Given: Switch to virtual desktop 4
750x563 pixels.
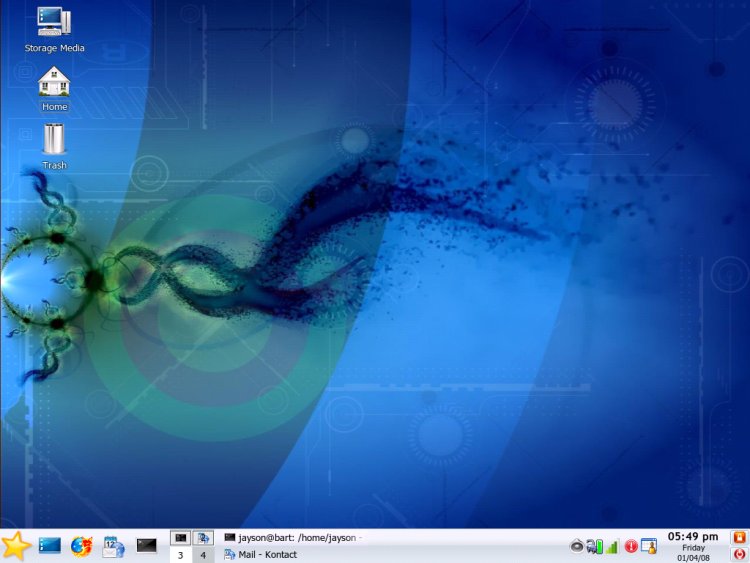Looking at the screenshot, I should (203, 555).
